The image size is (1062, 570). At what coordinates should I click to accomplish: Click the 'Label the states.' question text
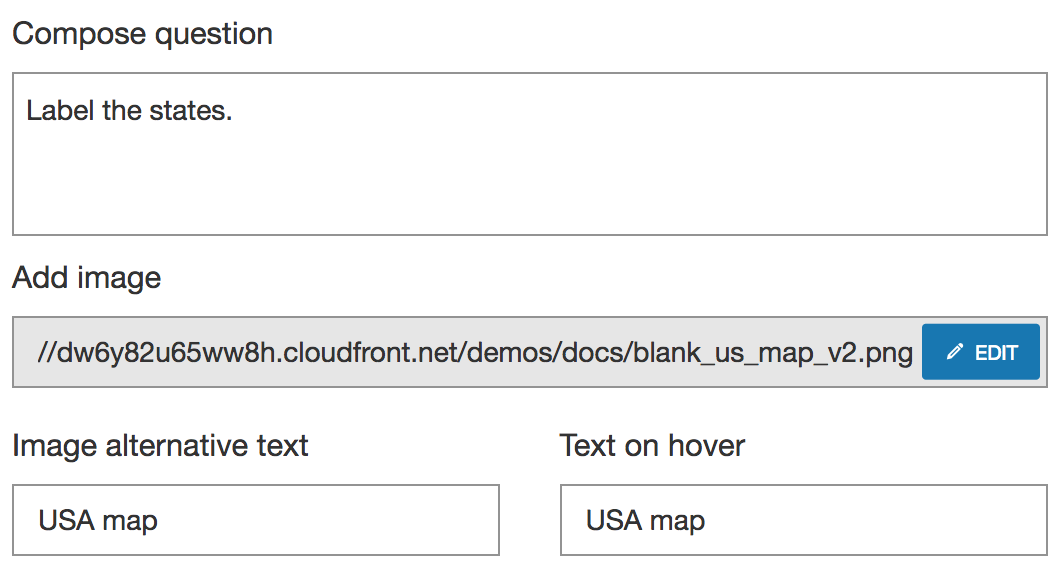129,110
